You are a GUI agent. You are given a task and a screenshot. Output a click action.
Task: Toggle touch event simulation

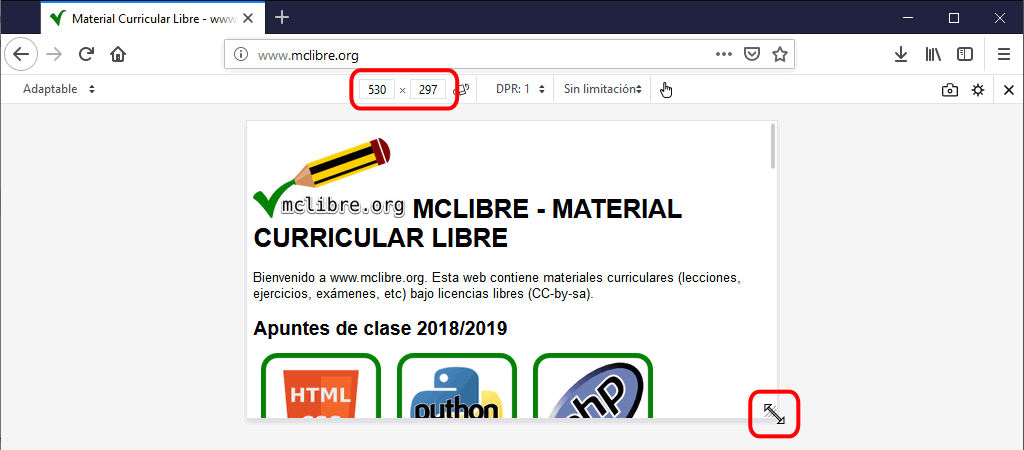click(665, 89)
